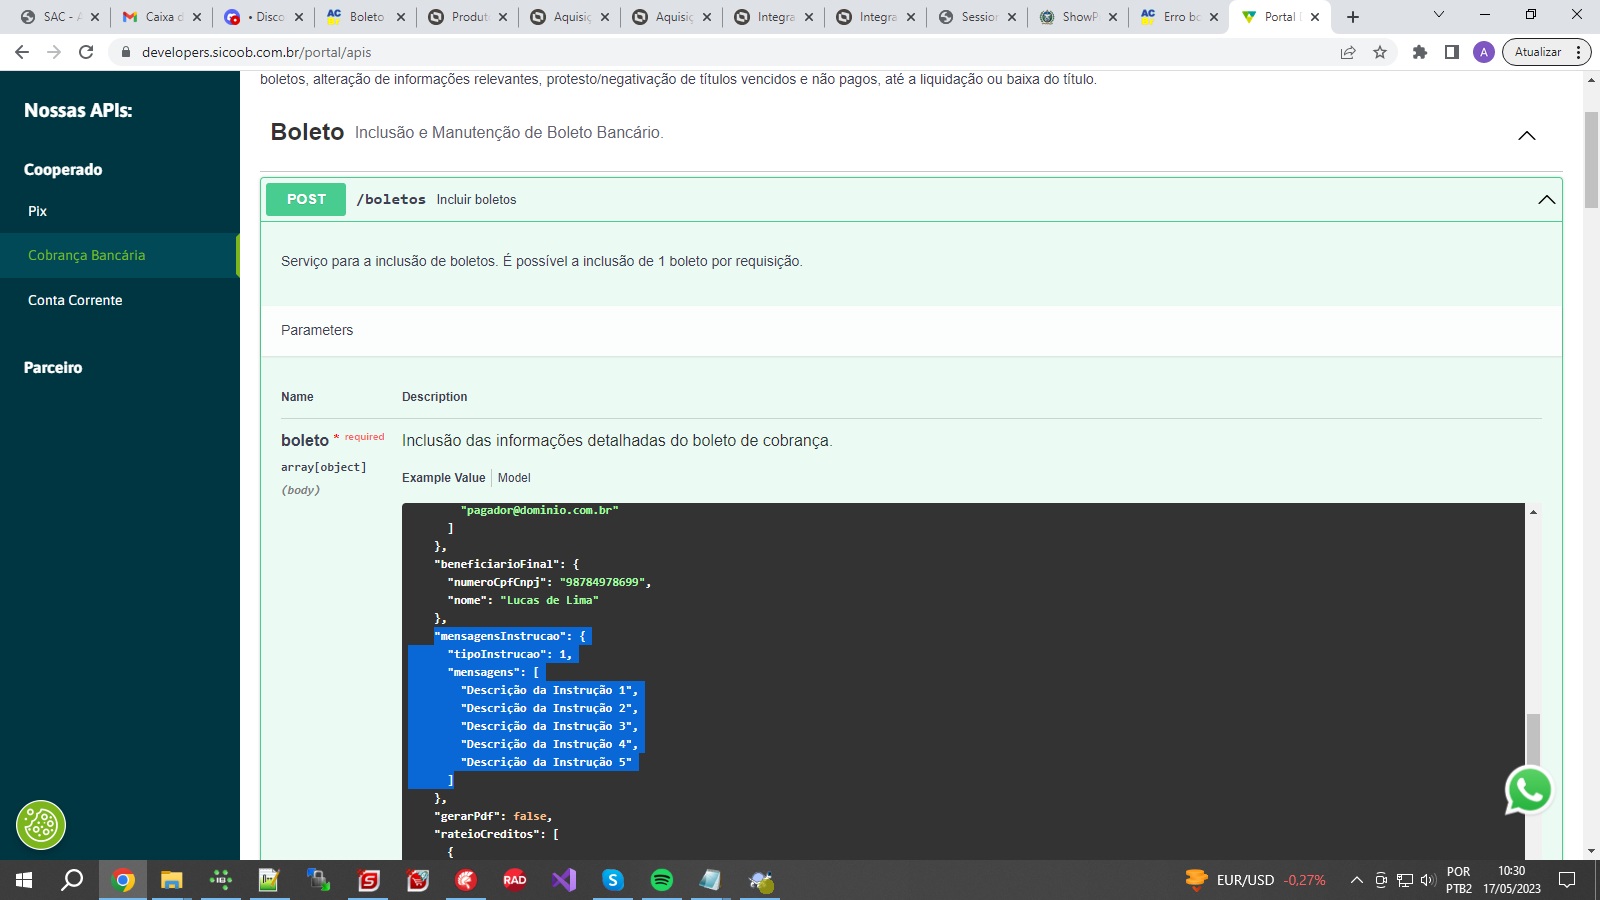Select the 'Example Value' tab
The height and width of the screenshot is (900, 1600).
(443, 478)
